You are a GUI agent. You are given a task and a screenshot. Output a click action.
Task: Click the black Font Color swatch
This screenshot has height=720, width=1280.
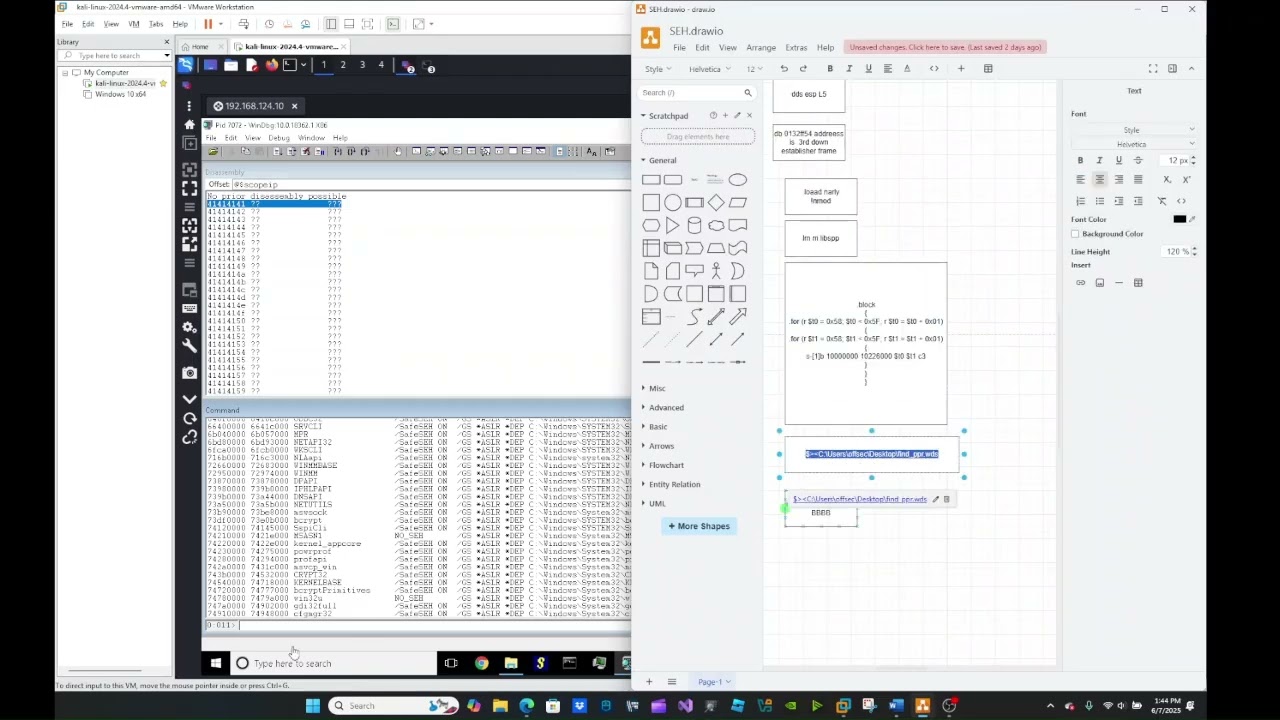click(1180, 219)
